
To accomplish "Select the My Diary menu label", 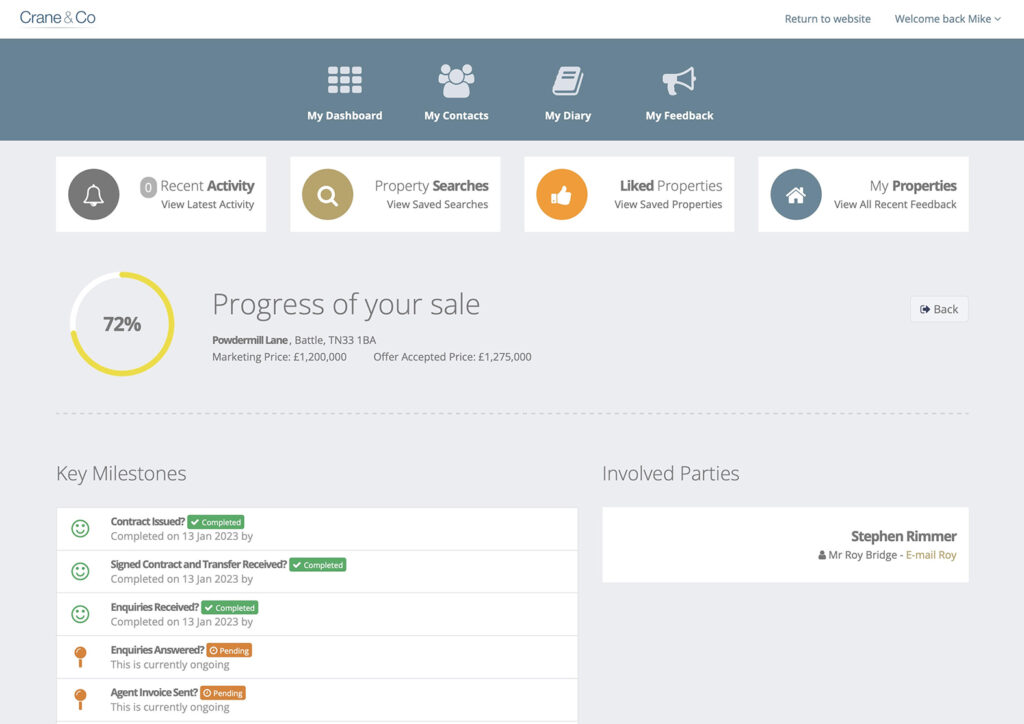I will 568,116.
